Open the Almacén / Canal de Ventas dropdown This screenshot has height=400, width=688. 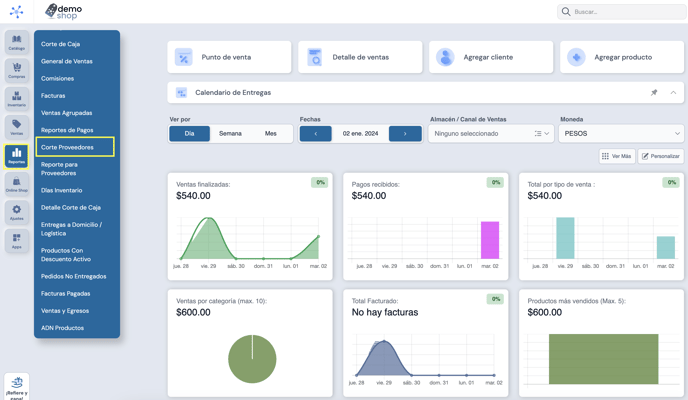[x=491, y=133]
